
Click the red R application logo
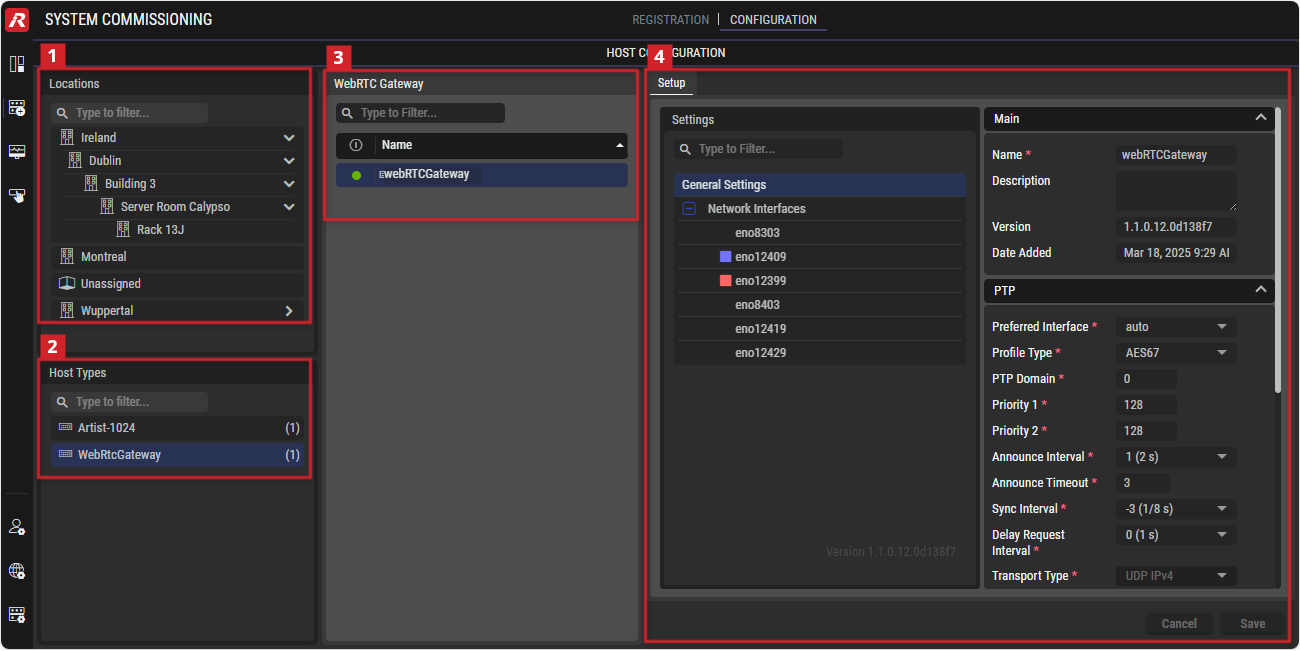coord(17,19)
